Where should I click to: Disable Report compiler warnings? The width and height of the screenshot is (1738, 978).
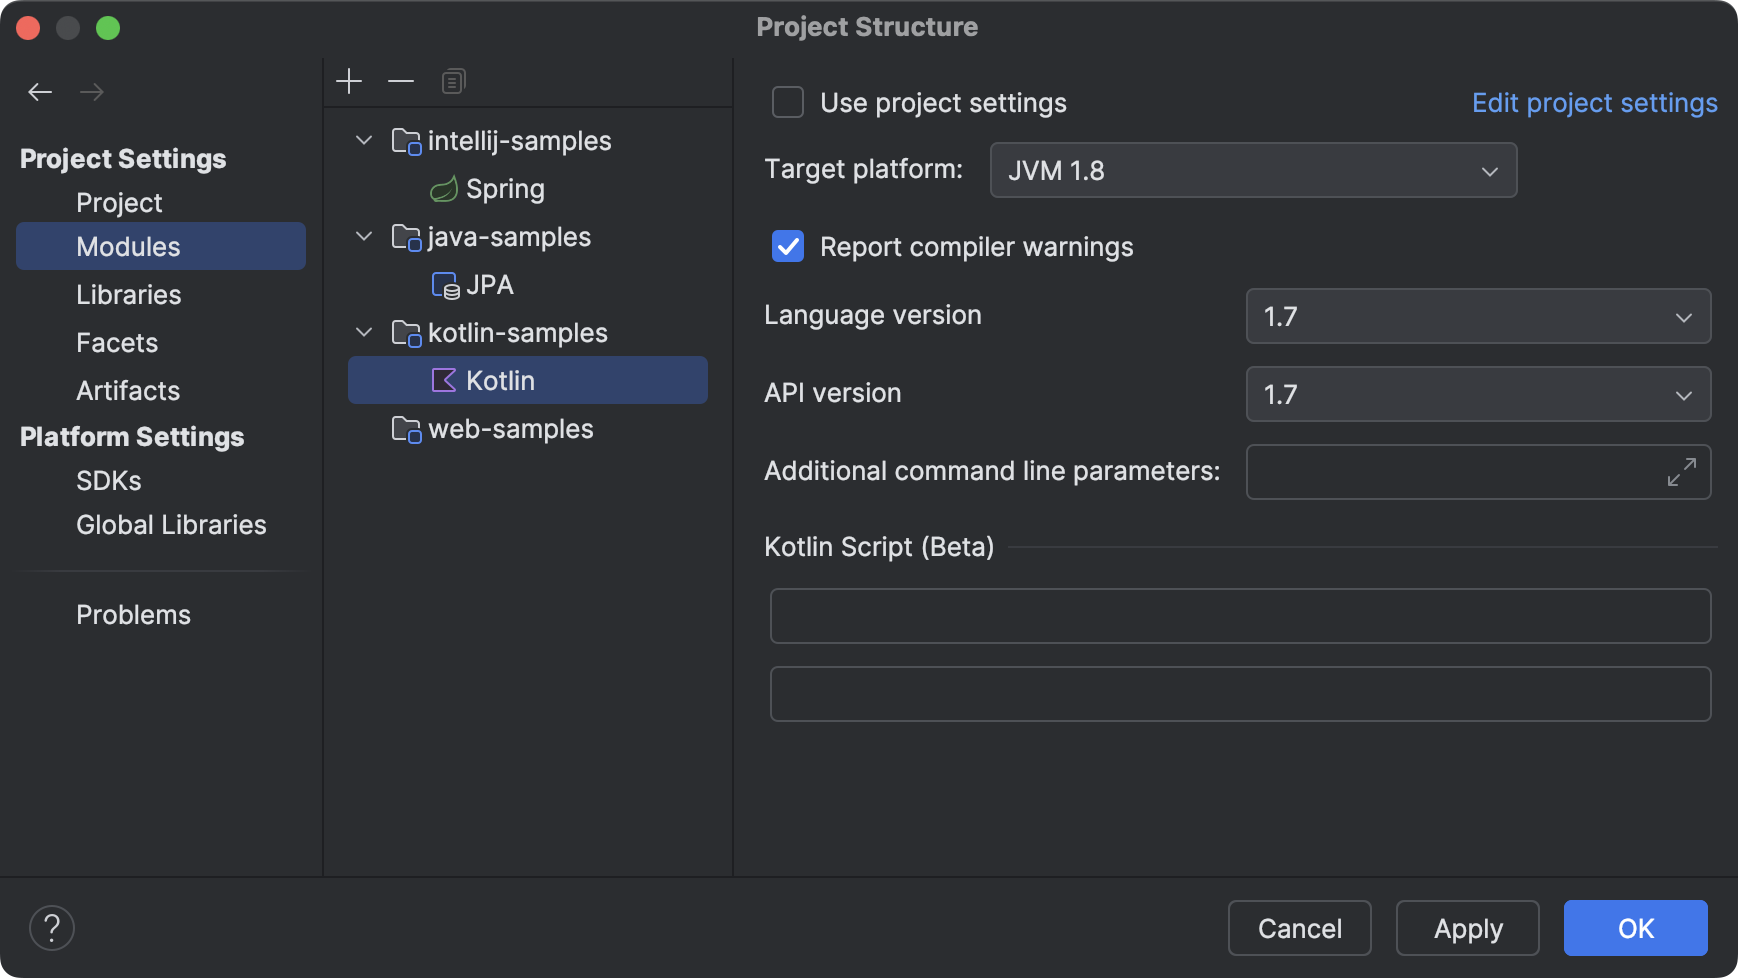(788, 246)
